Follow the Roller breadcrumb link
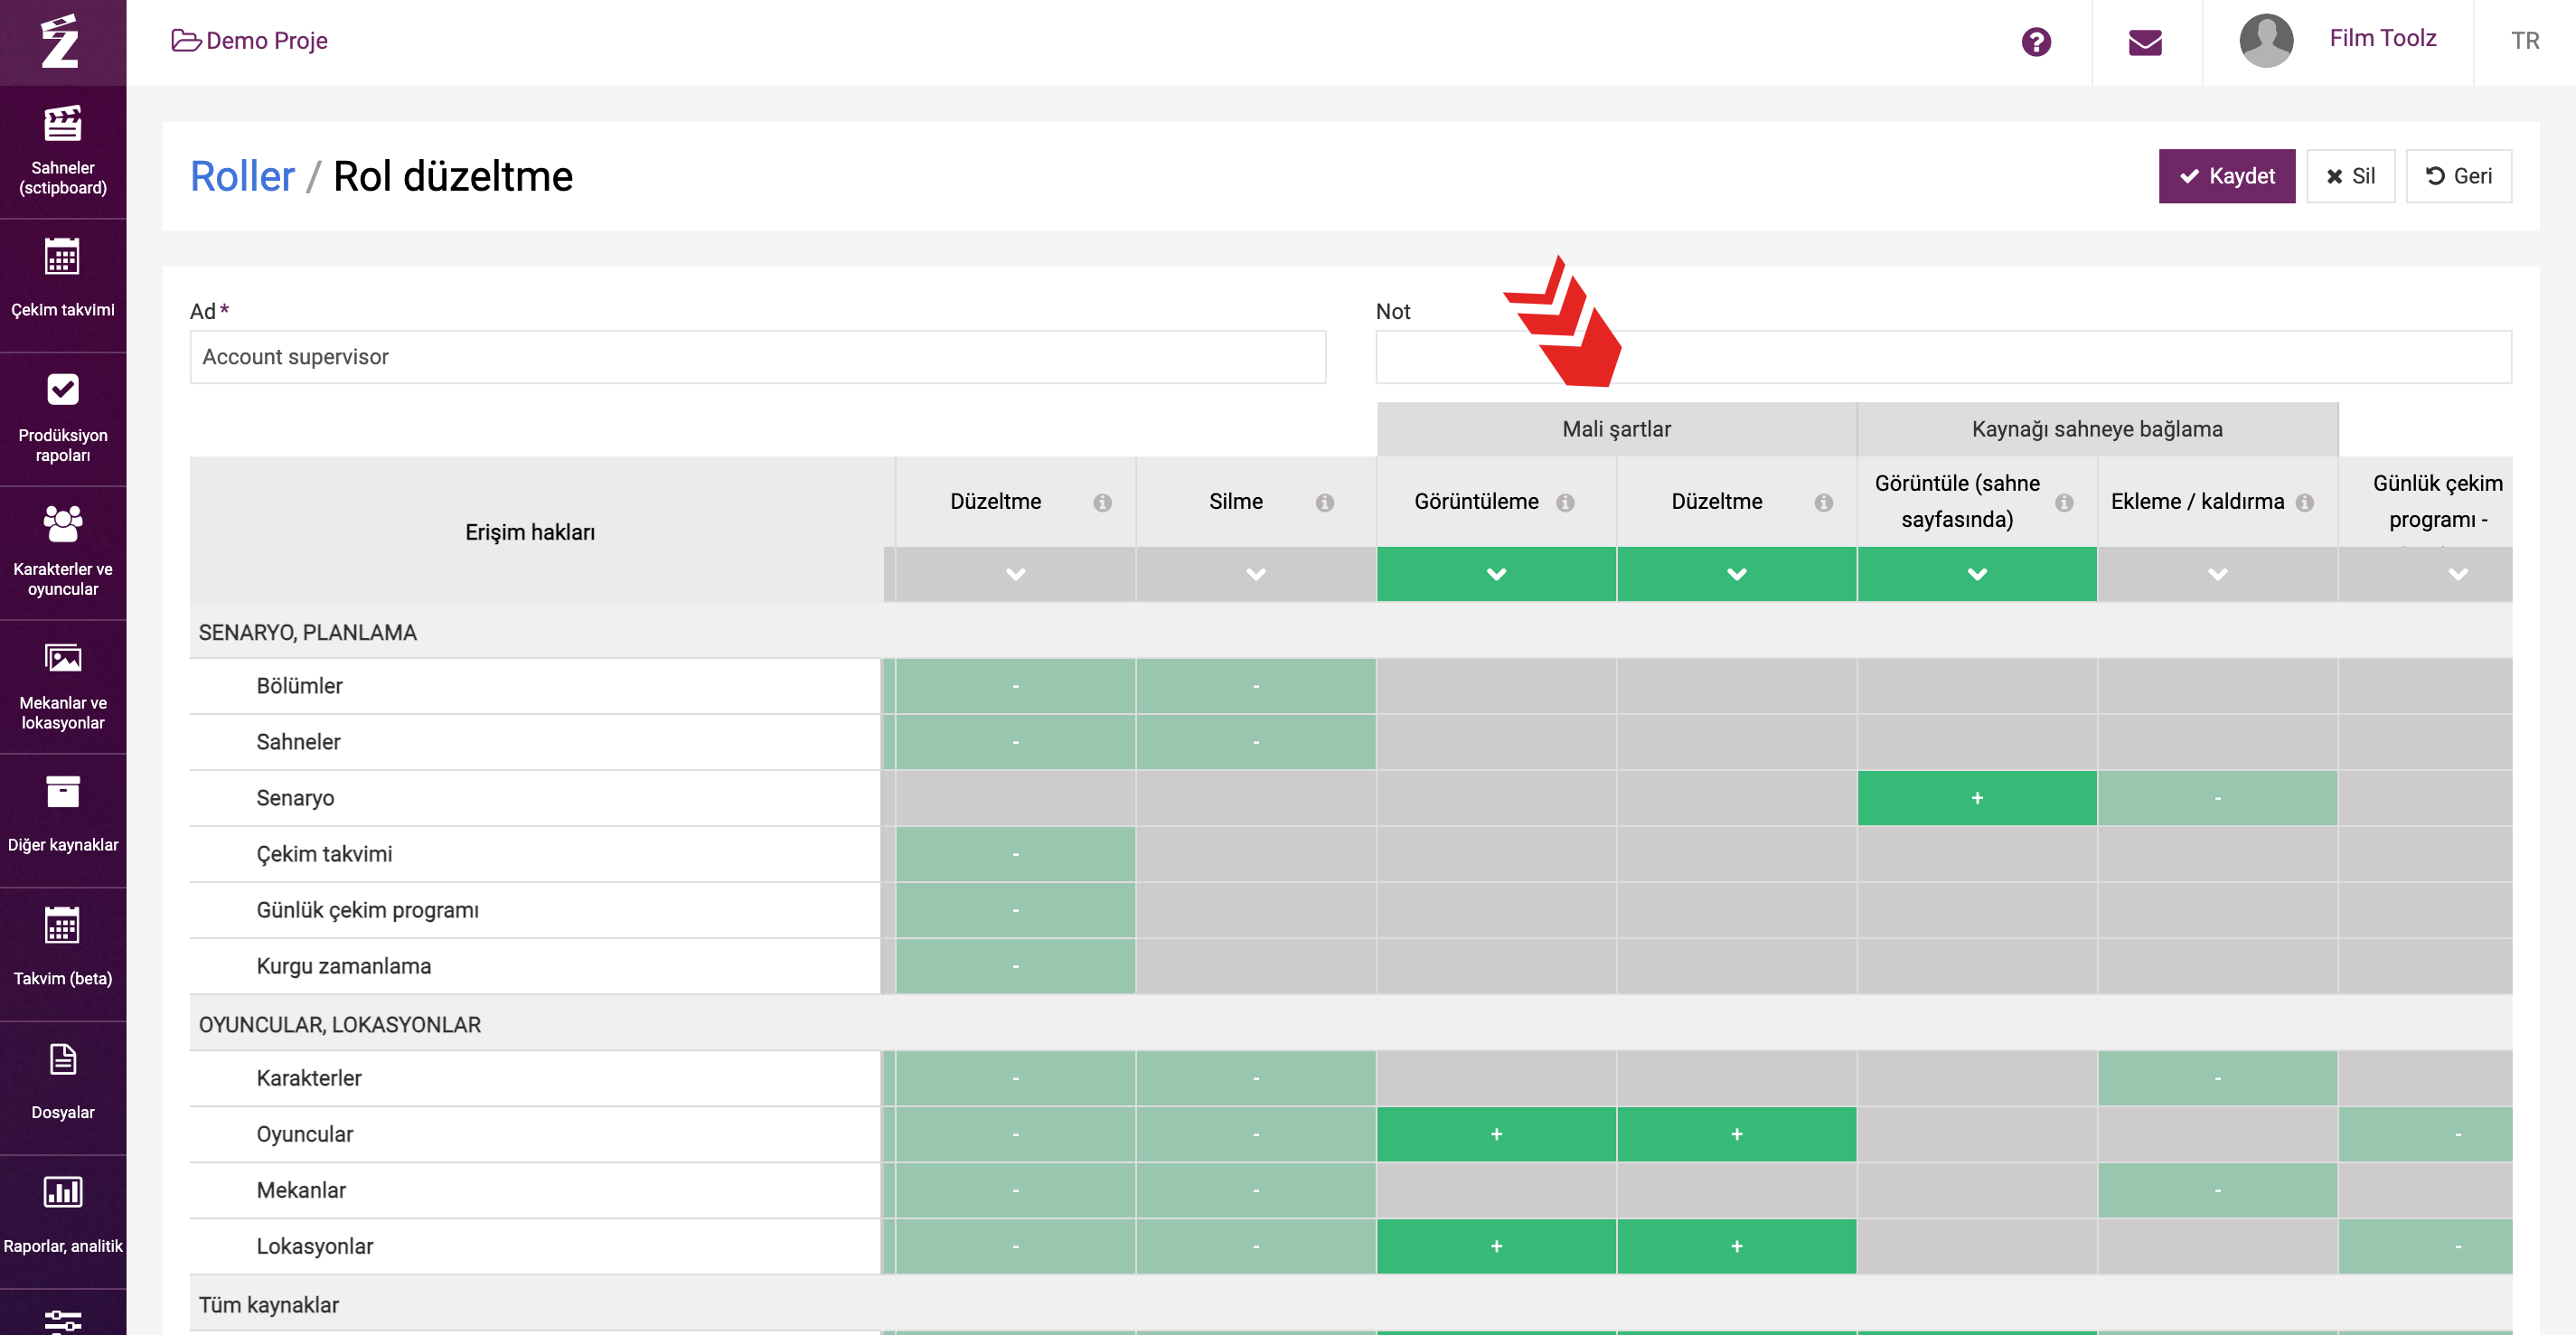This screenshot has width=2576, height=1335. pyautogui.click(x=242, y=176)
